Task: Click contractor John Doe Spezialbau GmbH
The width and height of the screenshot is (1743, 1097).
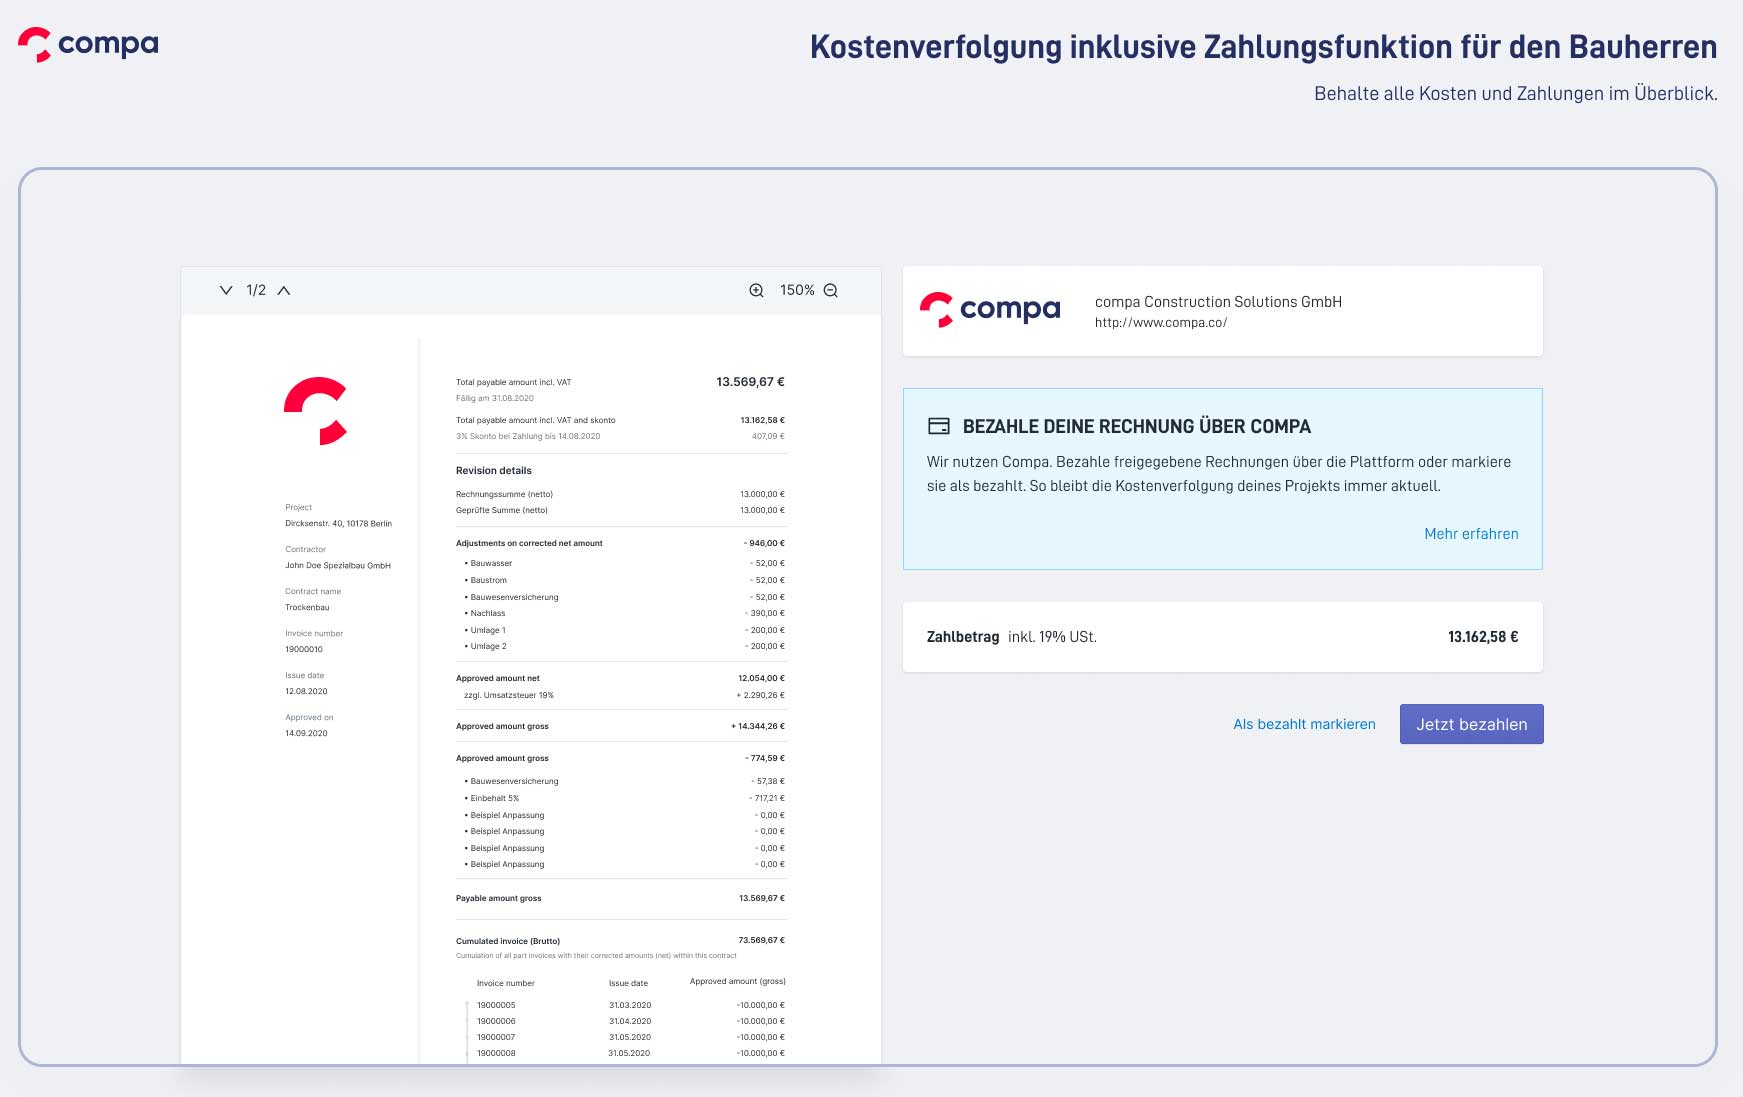Action: click(338, 565)
